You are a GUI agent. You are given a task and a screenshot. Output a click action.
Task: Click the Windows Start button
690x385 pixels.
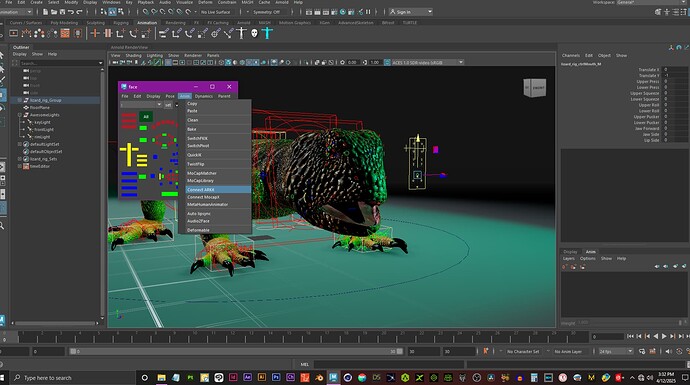pos(2,378)
